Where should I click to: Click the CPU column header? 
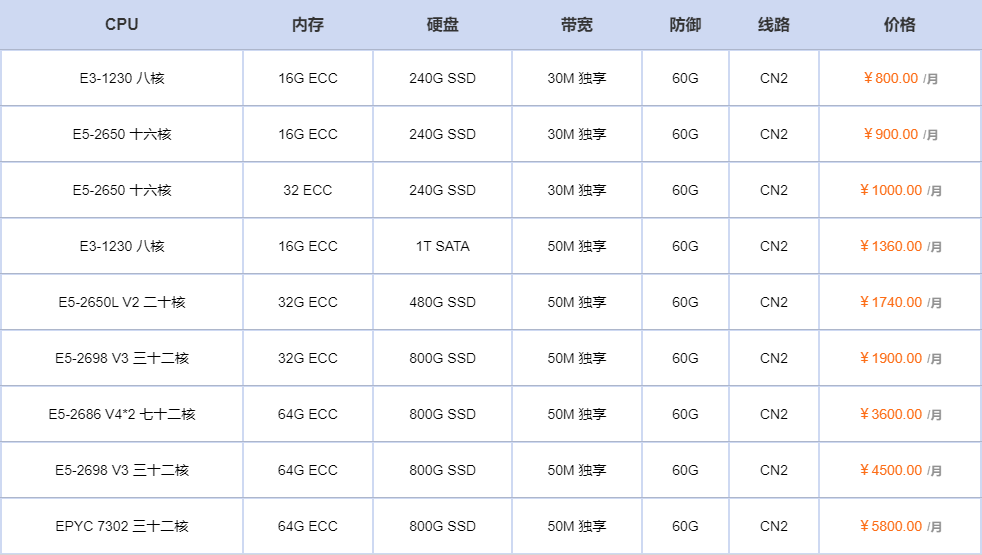coord(121,24)
